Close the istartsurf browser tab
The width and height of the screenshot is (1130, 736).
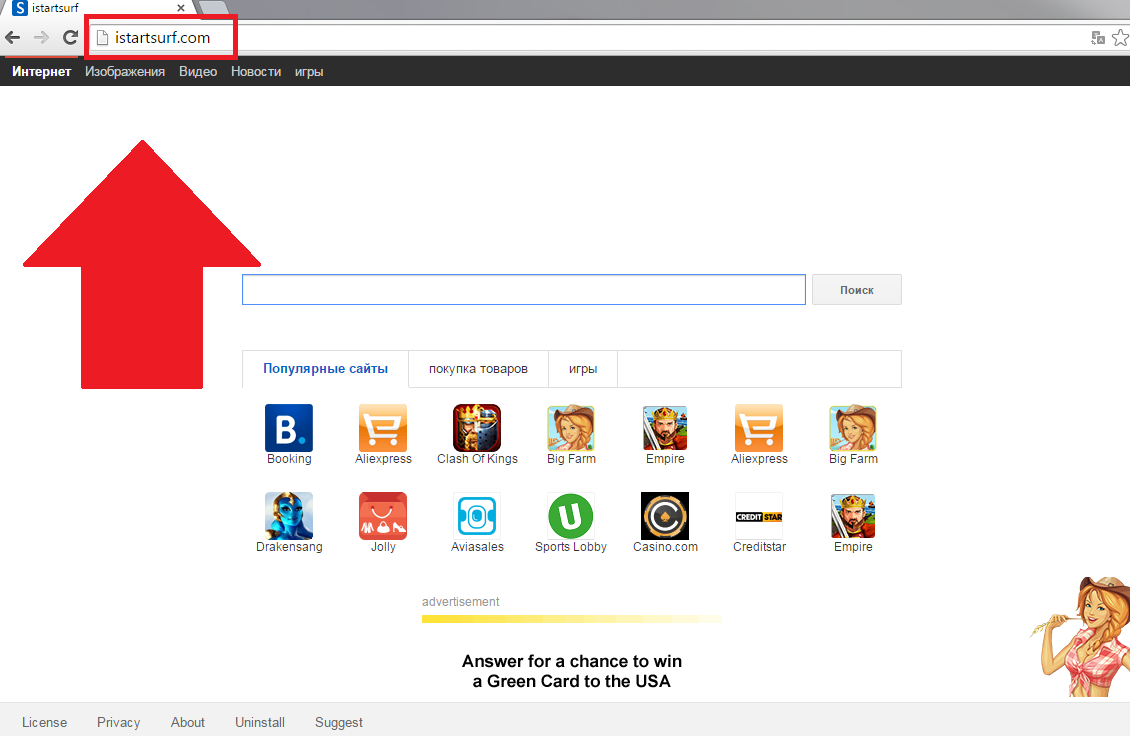click(x=181, y=8)
